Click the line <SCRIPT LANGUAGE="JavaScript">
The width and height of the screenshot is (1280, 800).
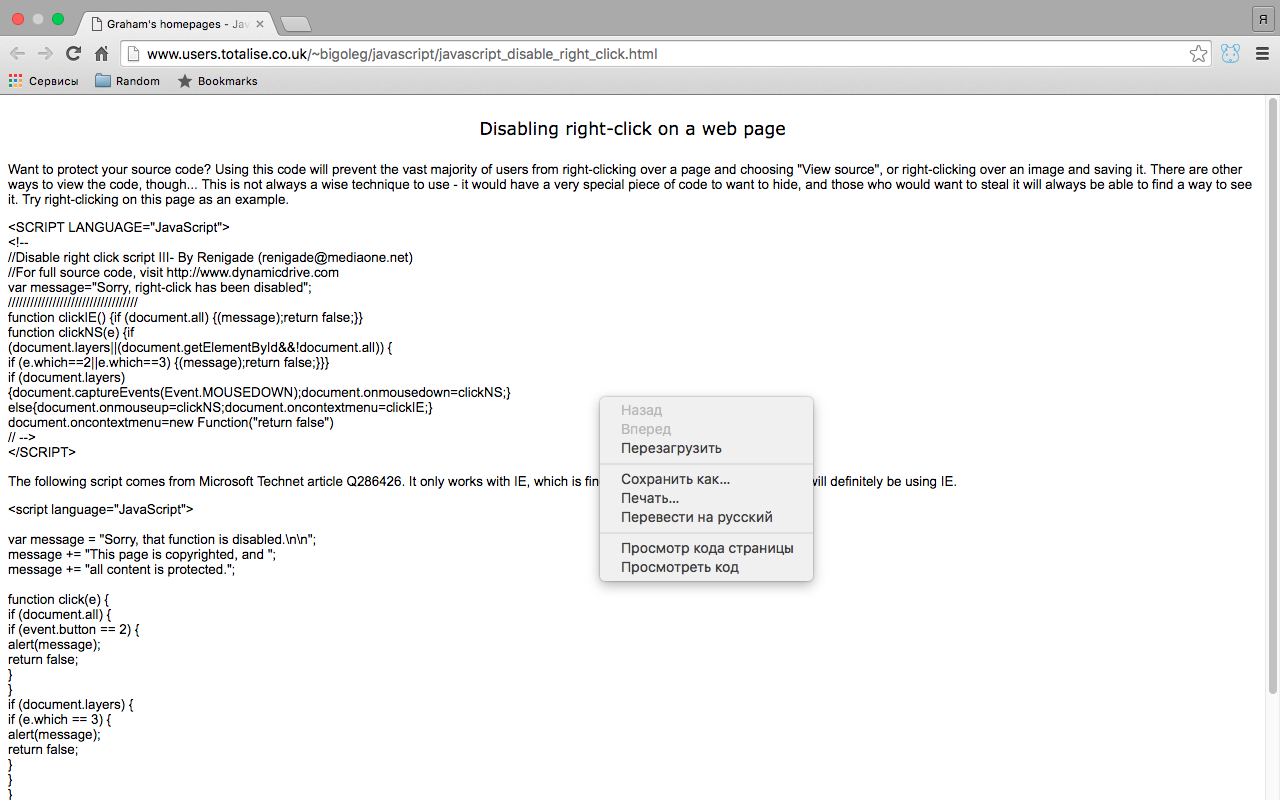119,227
